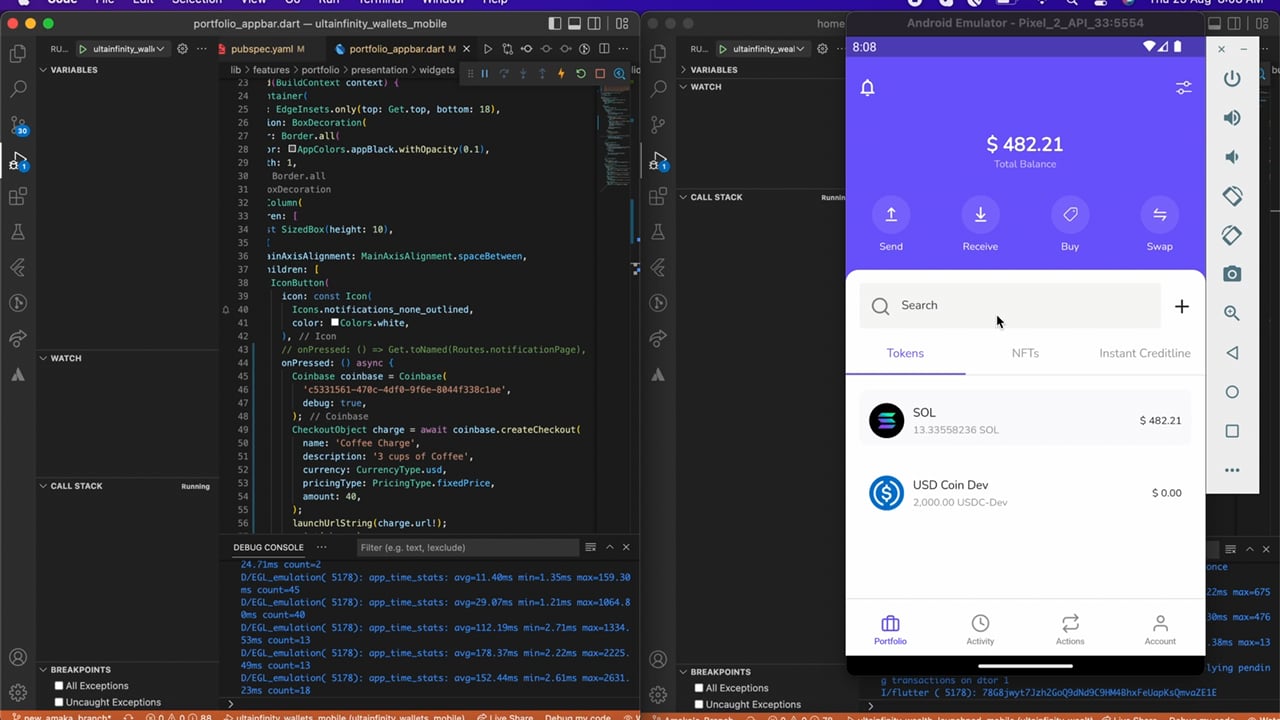Select the NFTs tab in wallet app

[x=1025, y=353]
